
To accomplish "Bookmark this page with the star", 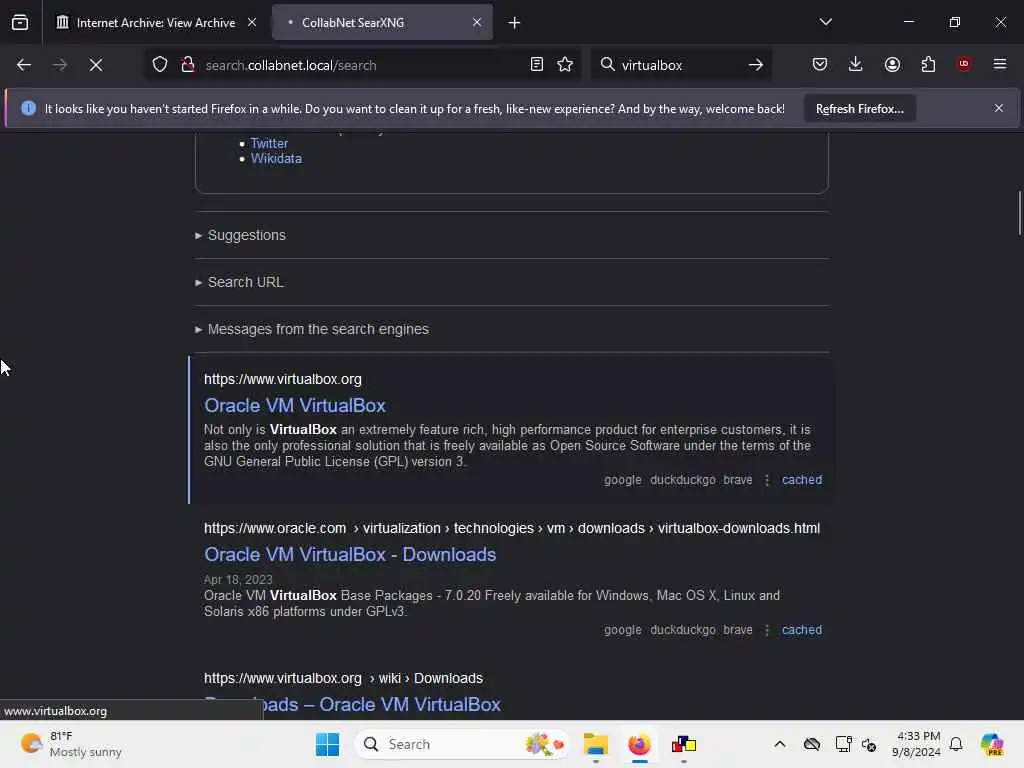I will [565, 64].
